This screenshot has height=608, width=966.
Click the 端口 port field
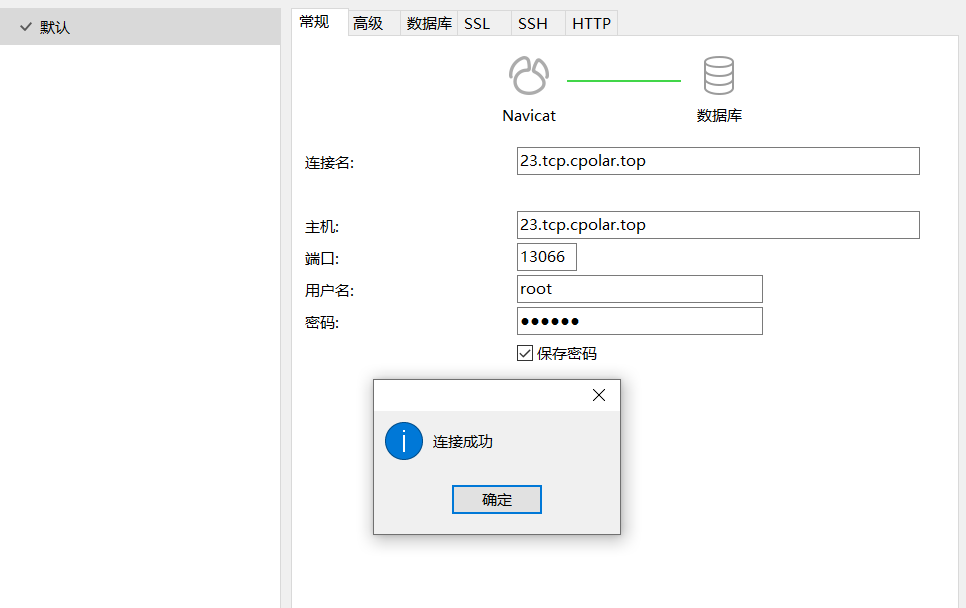tap(546, 257)
